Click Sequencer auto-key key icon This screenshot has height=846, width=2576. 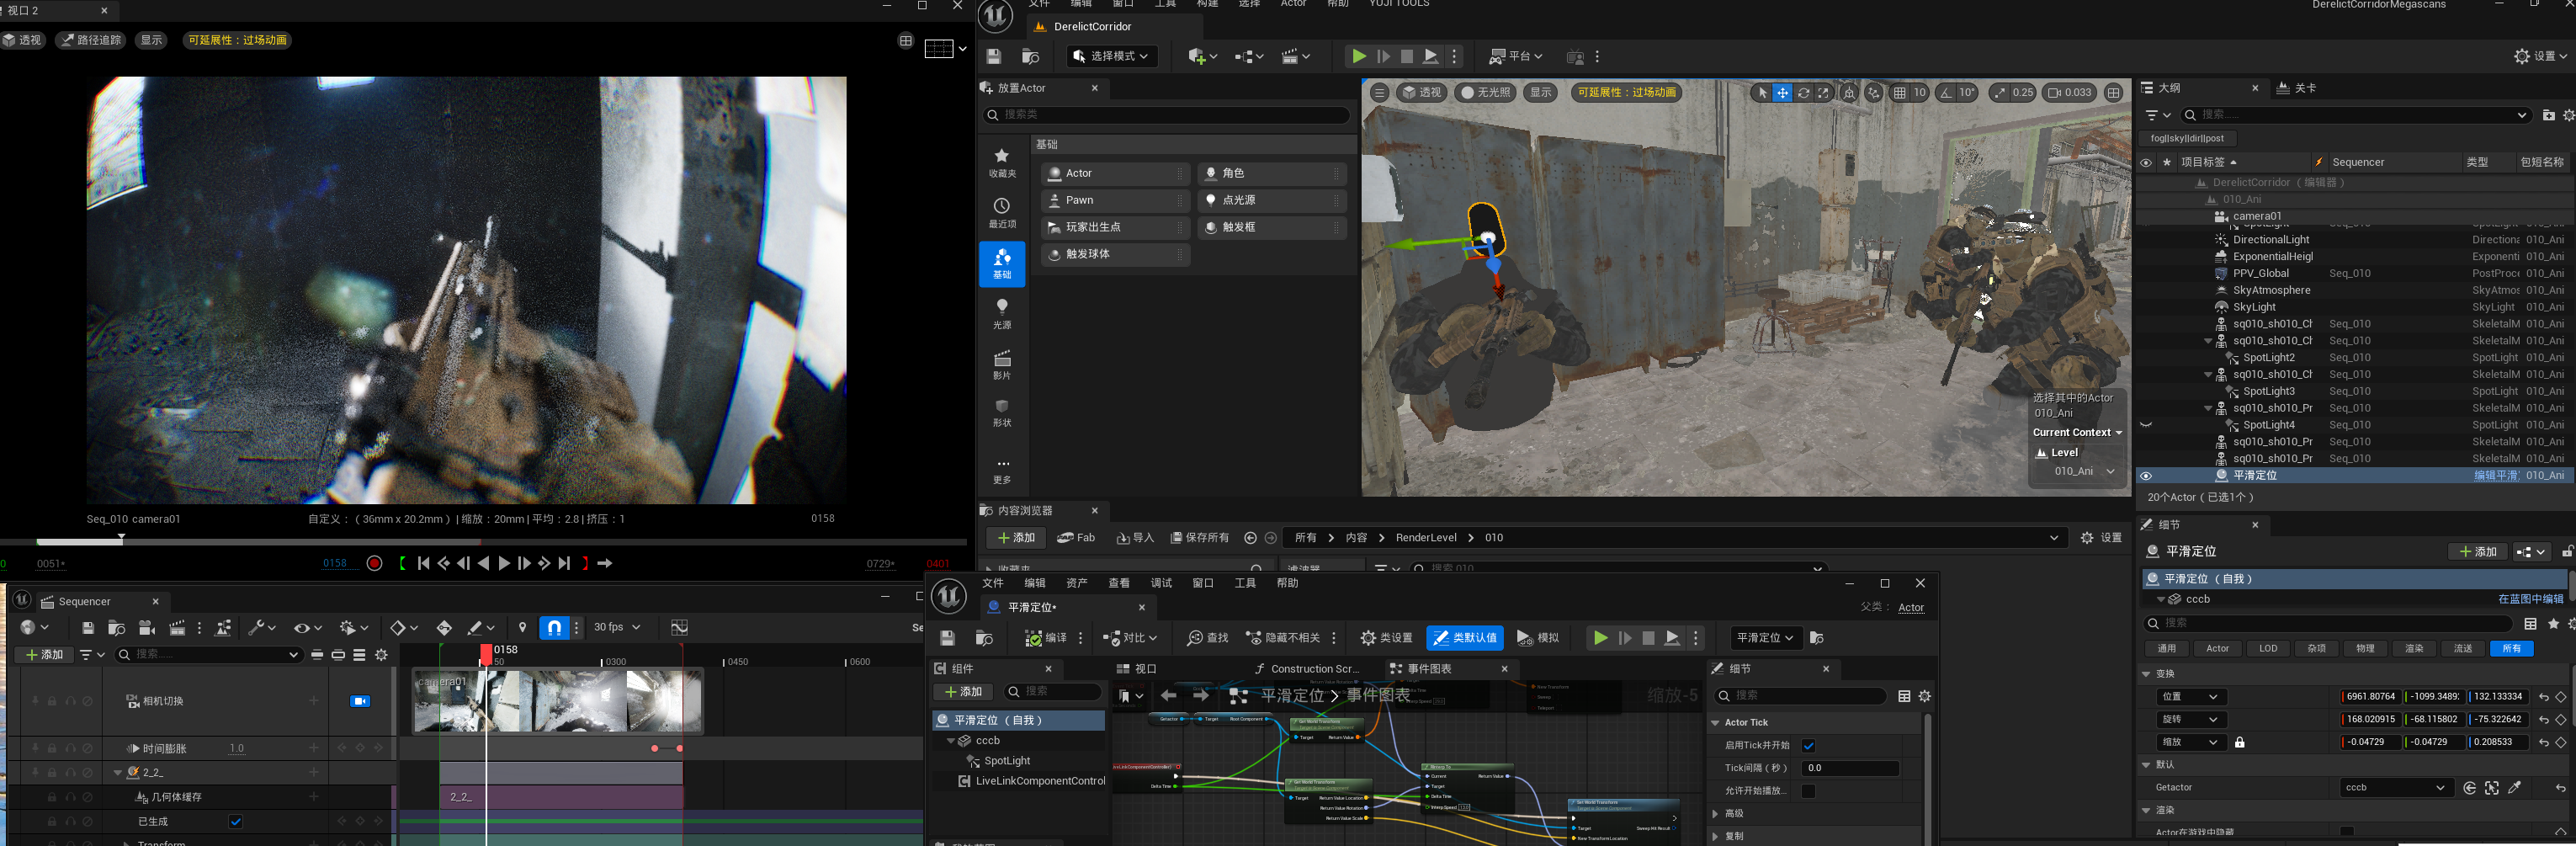[x=444, y=628]
